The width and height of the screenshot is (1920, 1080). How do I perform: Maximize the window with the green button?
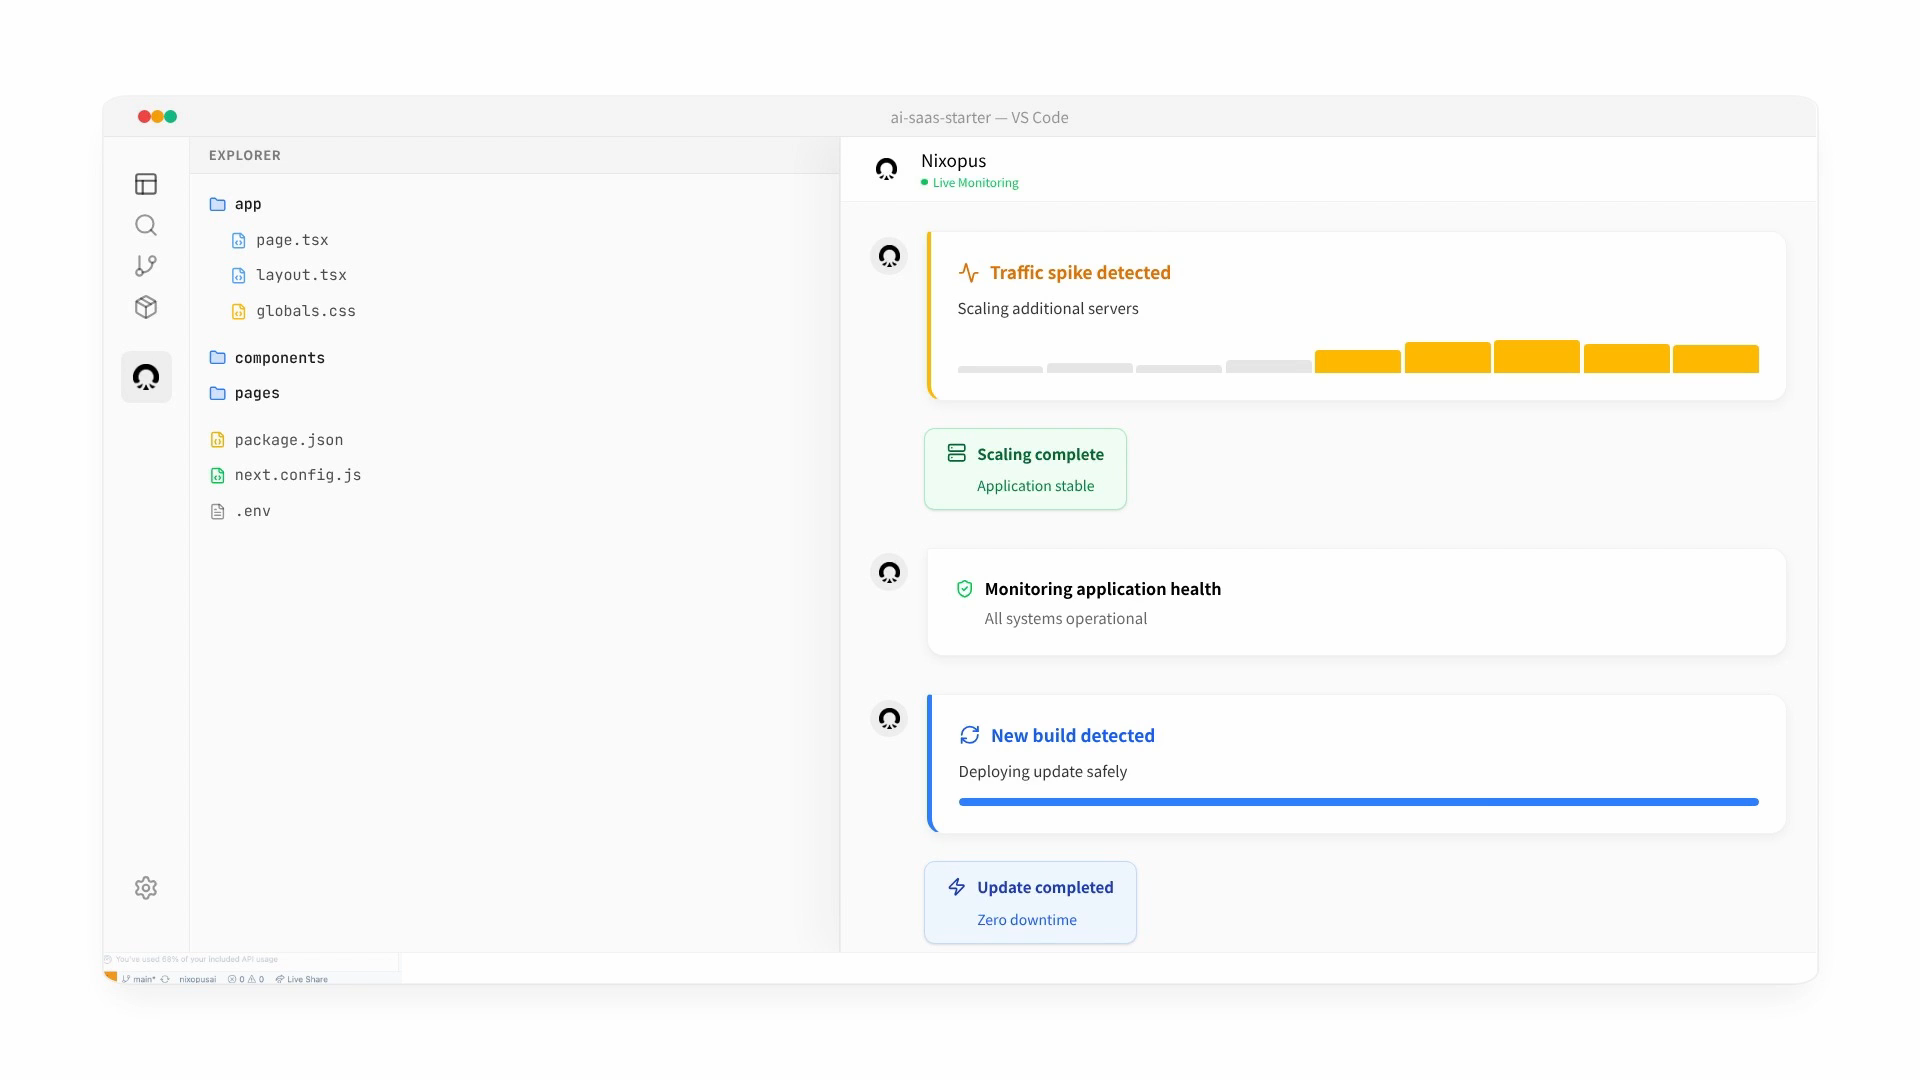pos(171,117)
